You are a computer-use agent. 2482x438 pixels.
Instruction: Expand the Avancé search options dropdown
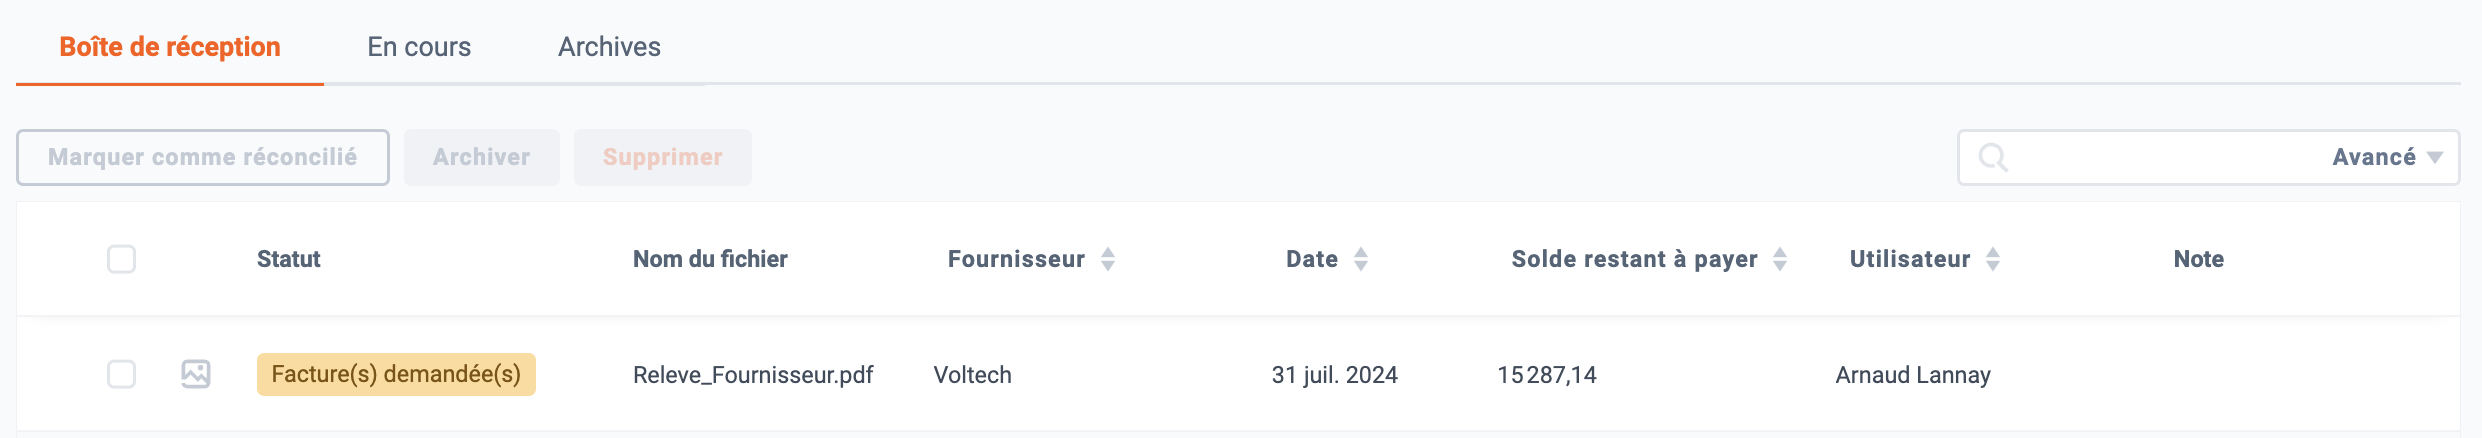pos(2388,157)
